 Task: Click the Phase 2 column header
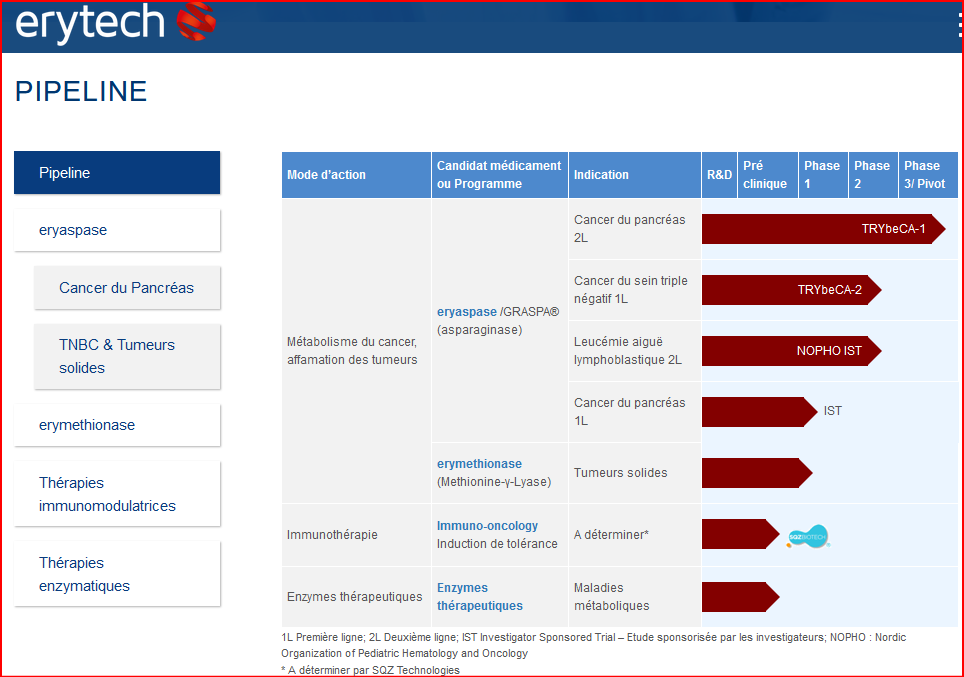[x=874, y=175]
